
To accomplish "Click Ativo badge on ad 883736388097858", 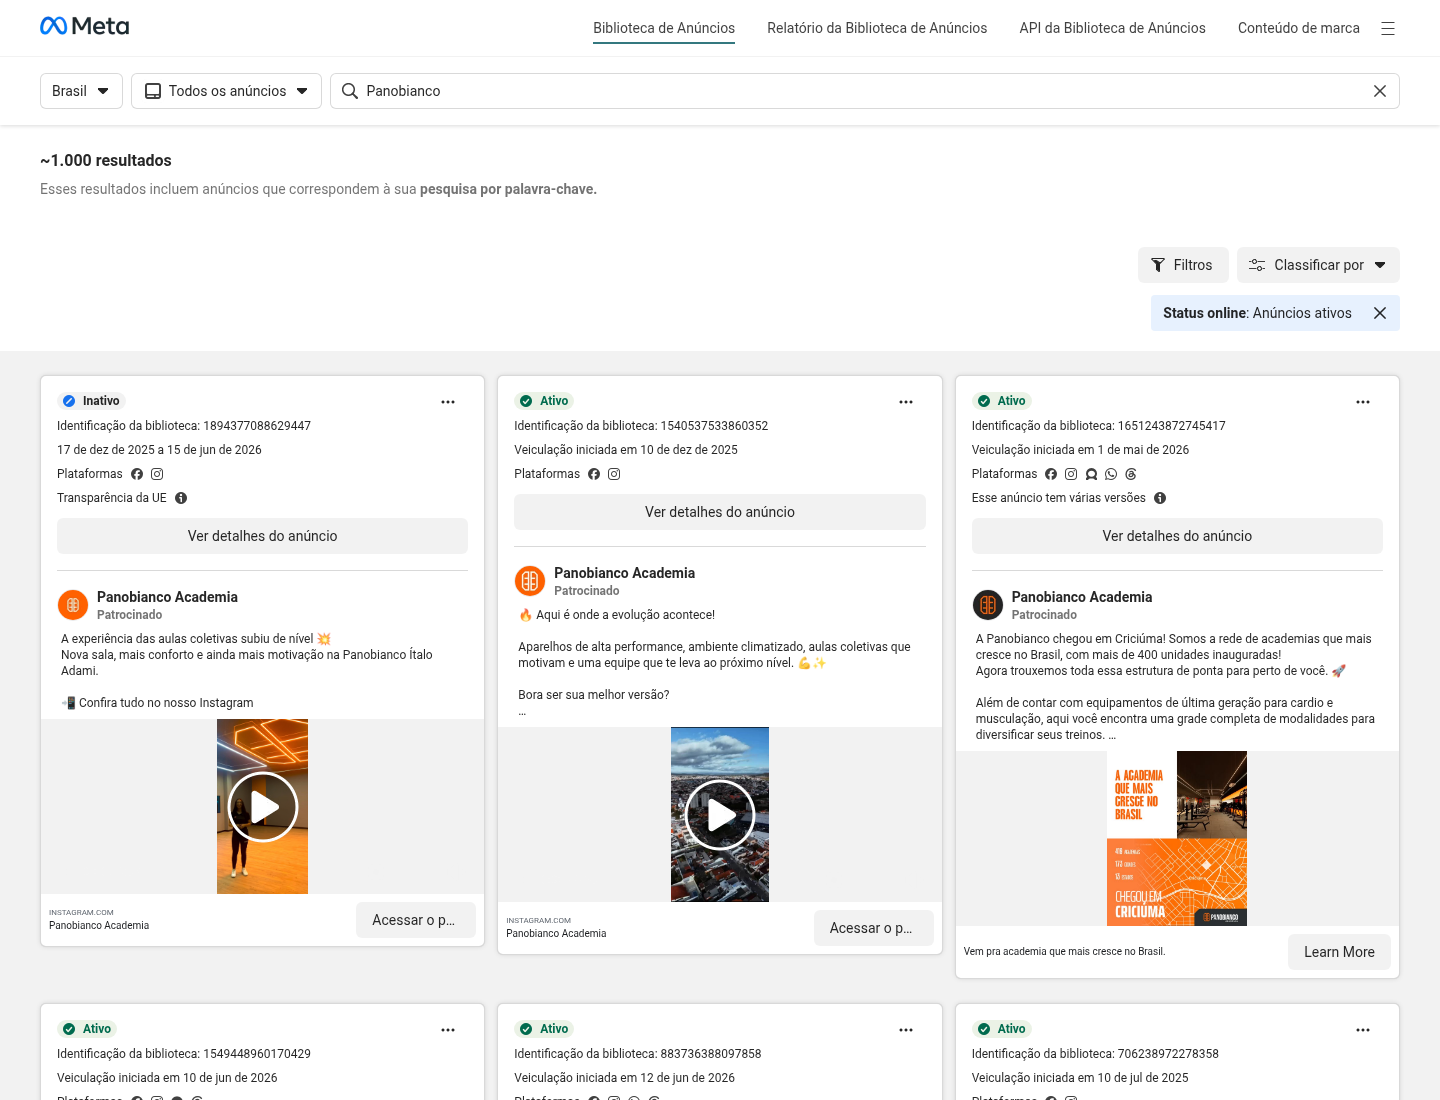I will 544,1029.
